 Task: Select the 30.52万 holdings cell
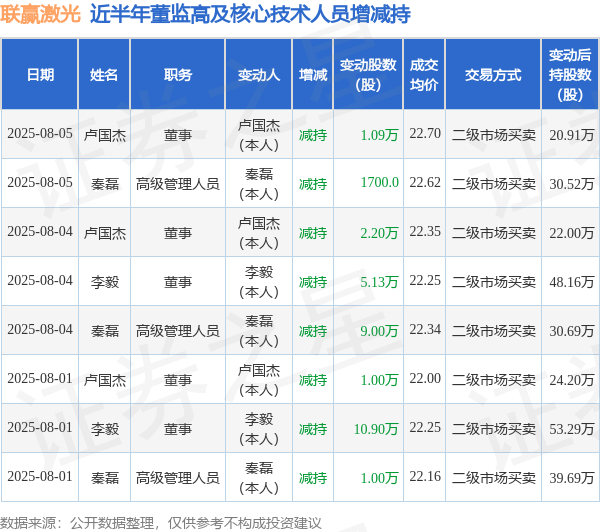pos(572,184)
